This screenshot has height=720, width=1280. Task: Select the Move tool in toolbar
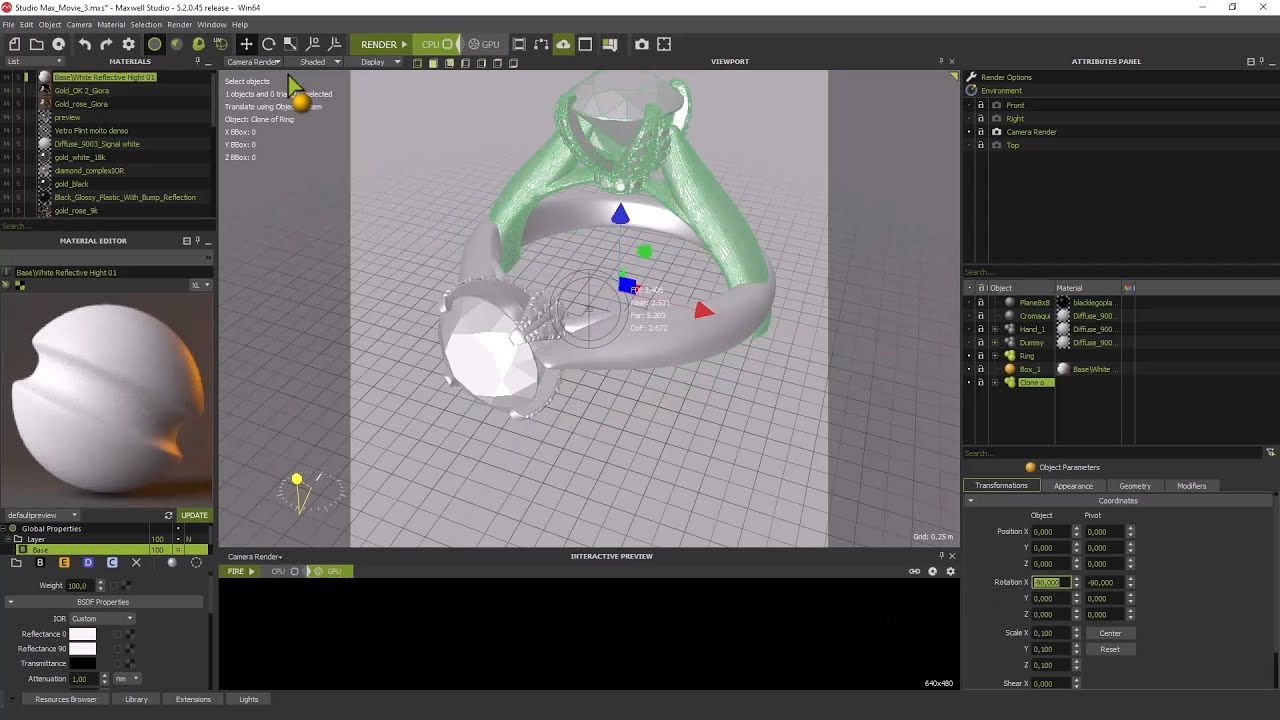click(x=246, y=44)
